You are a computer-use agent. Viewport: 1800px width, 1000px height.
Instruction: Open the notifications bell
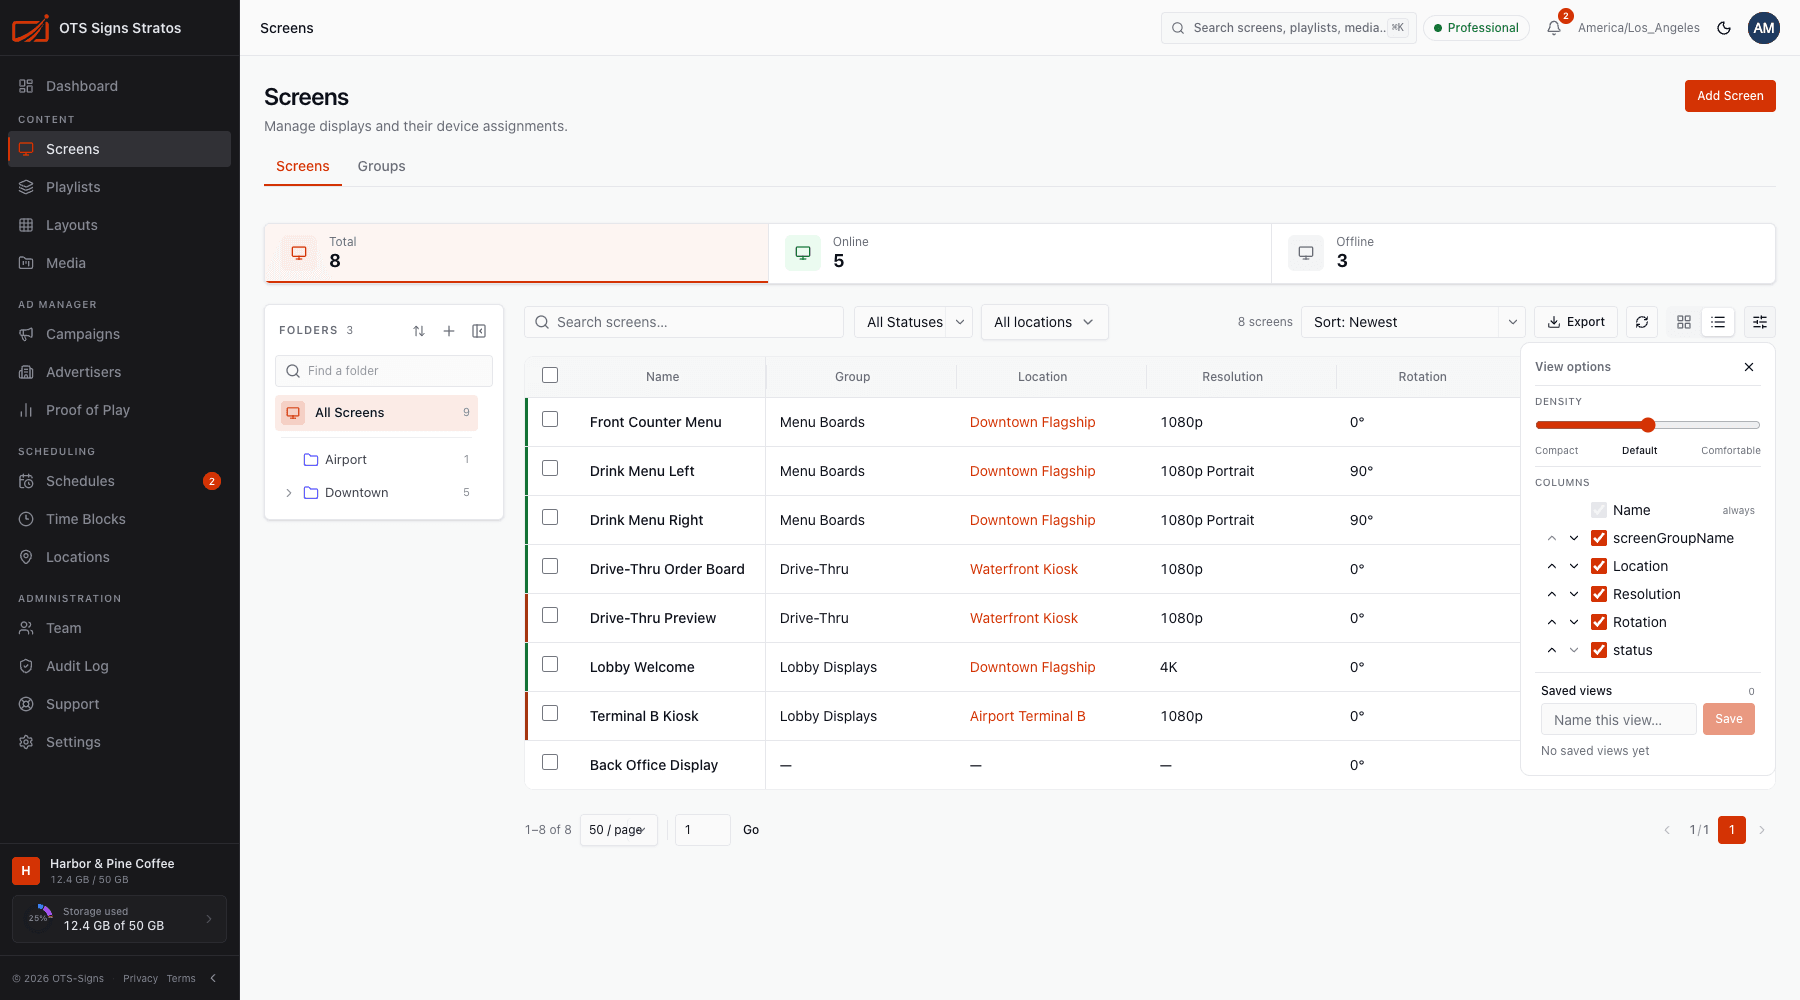tap(1554, 28)
